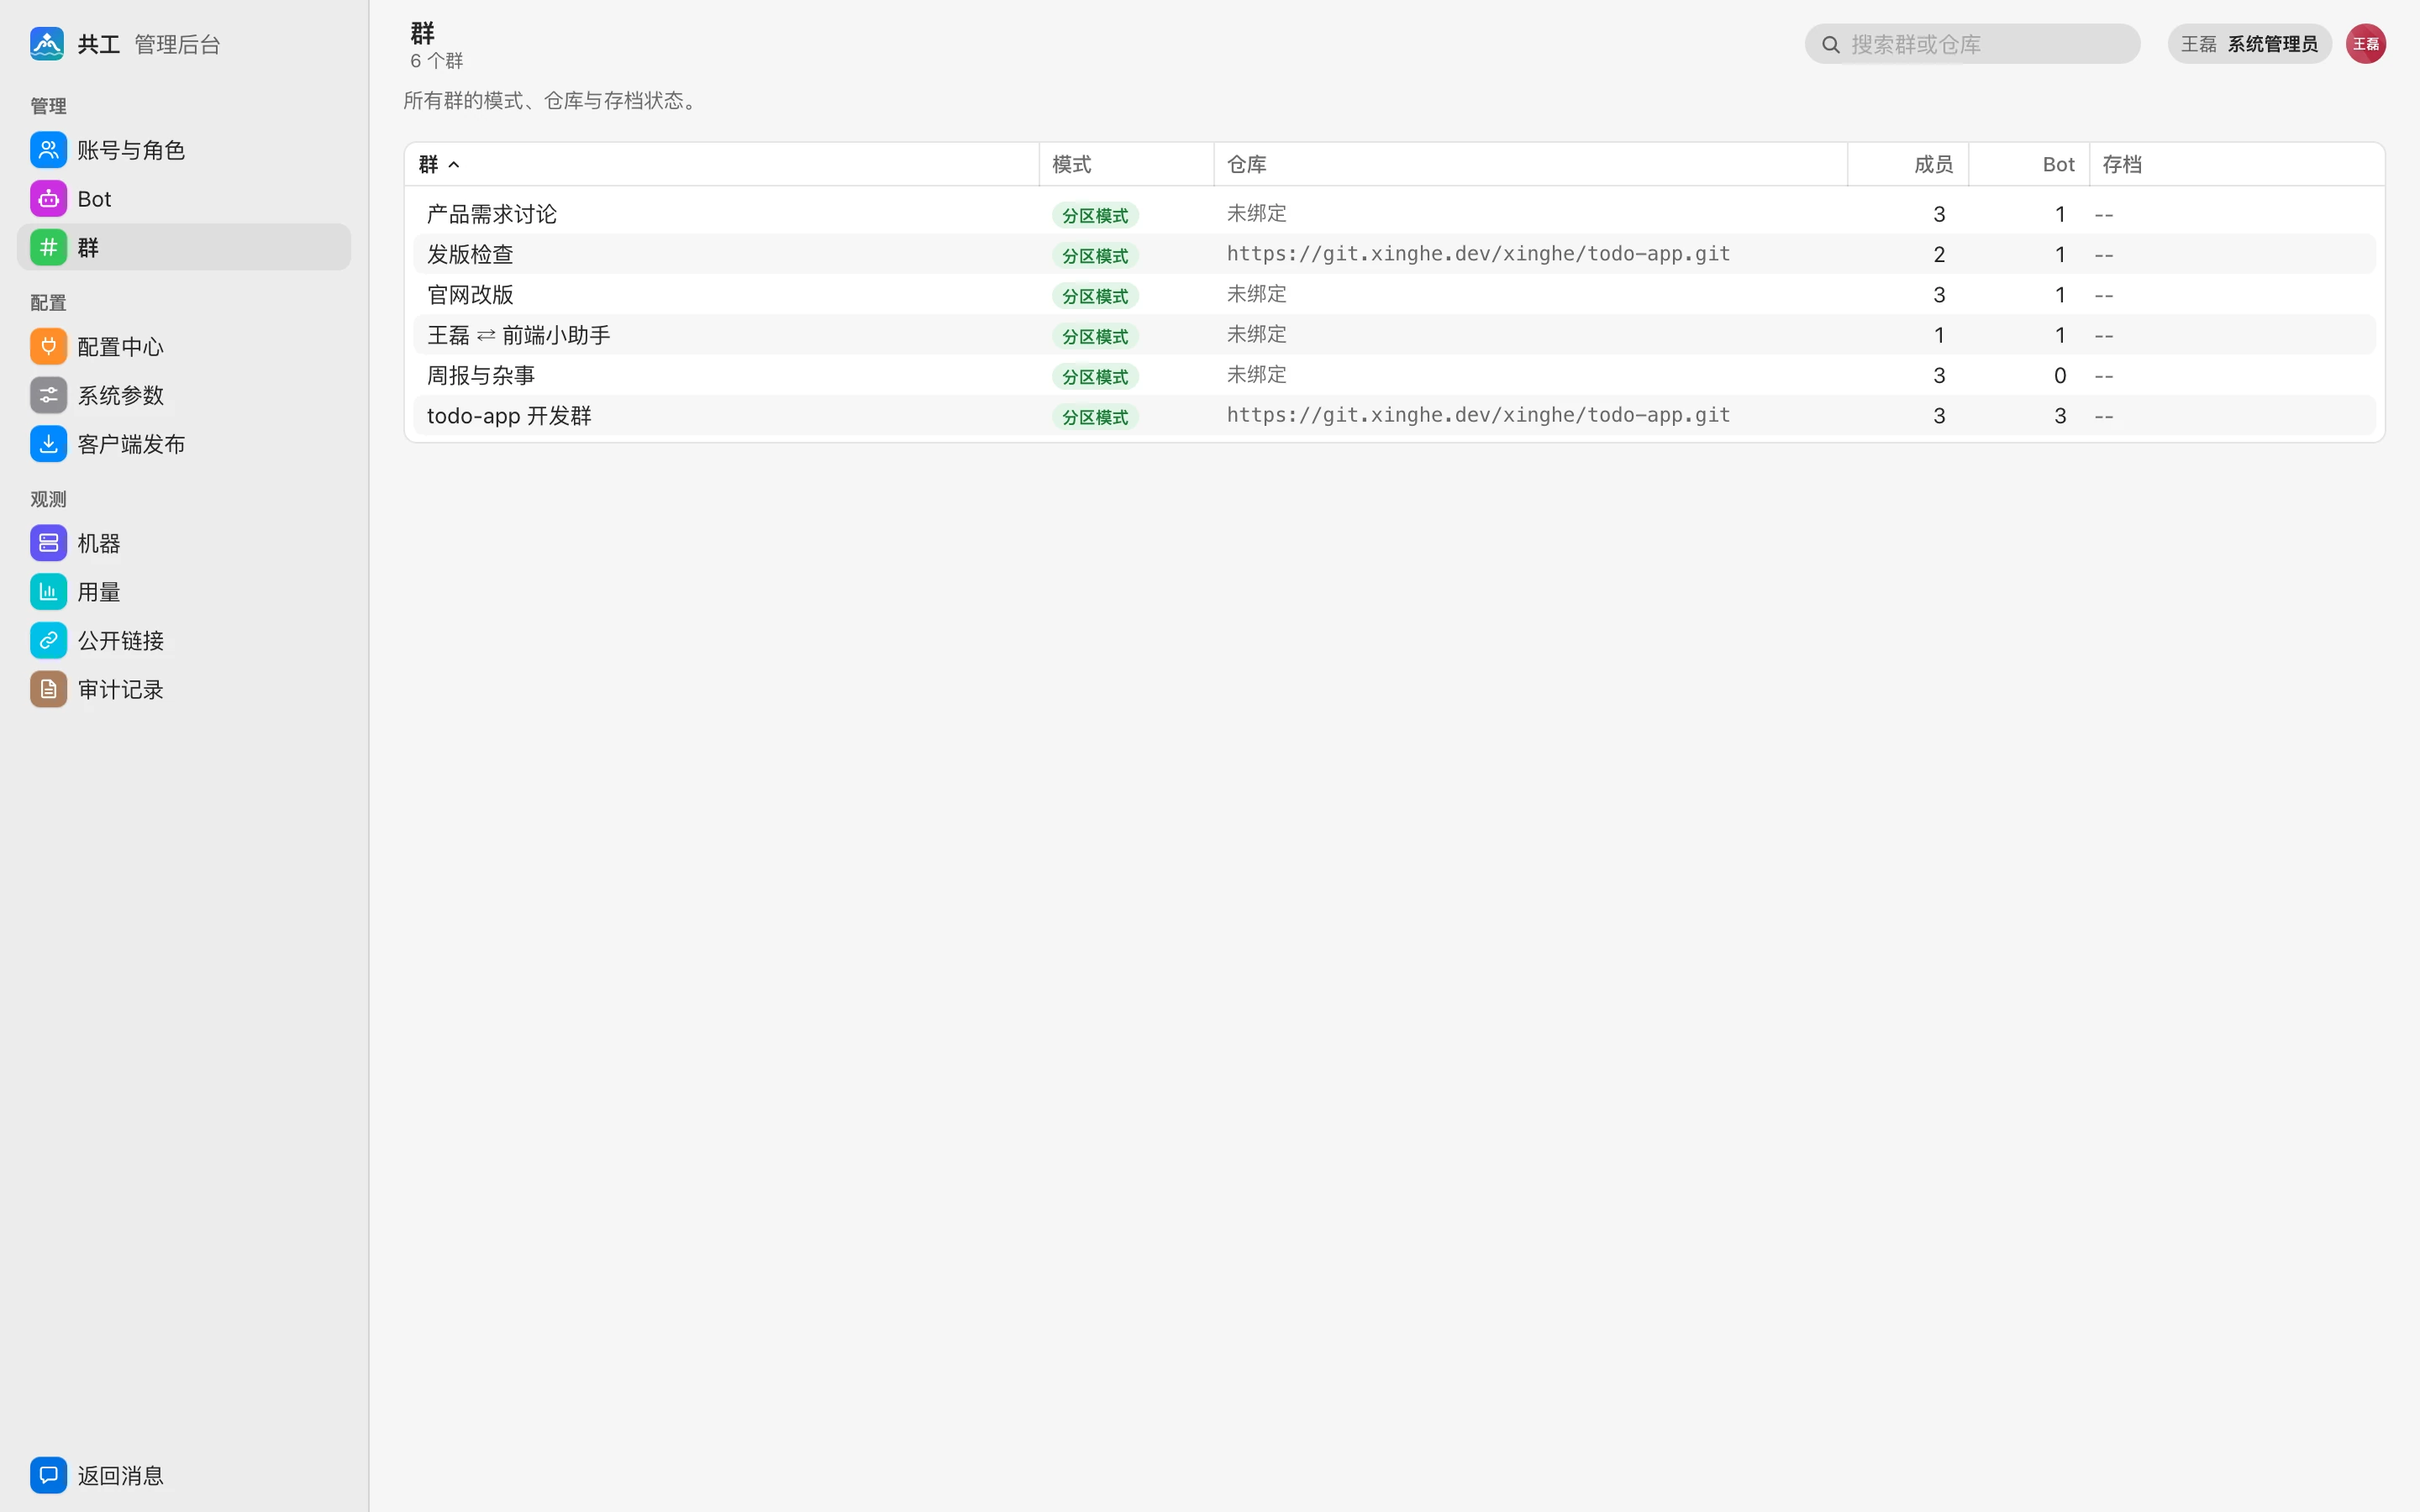
Task: Click 未绑定 in 官网改版 row
Action: pyautogui.click(x=1256, y=294)
